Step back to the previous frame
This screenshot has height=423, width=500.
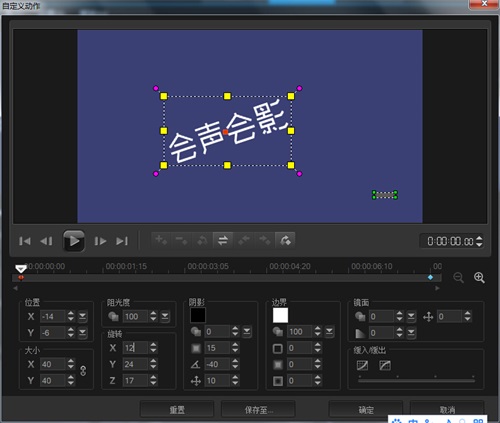pyautogui.click(x=46, y=241)
